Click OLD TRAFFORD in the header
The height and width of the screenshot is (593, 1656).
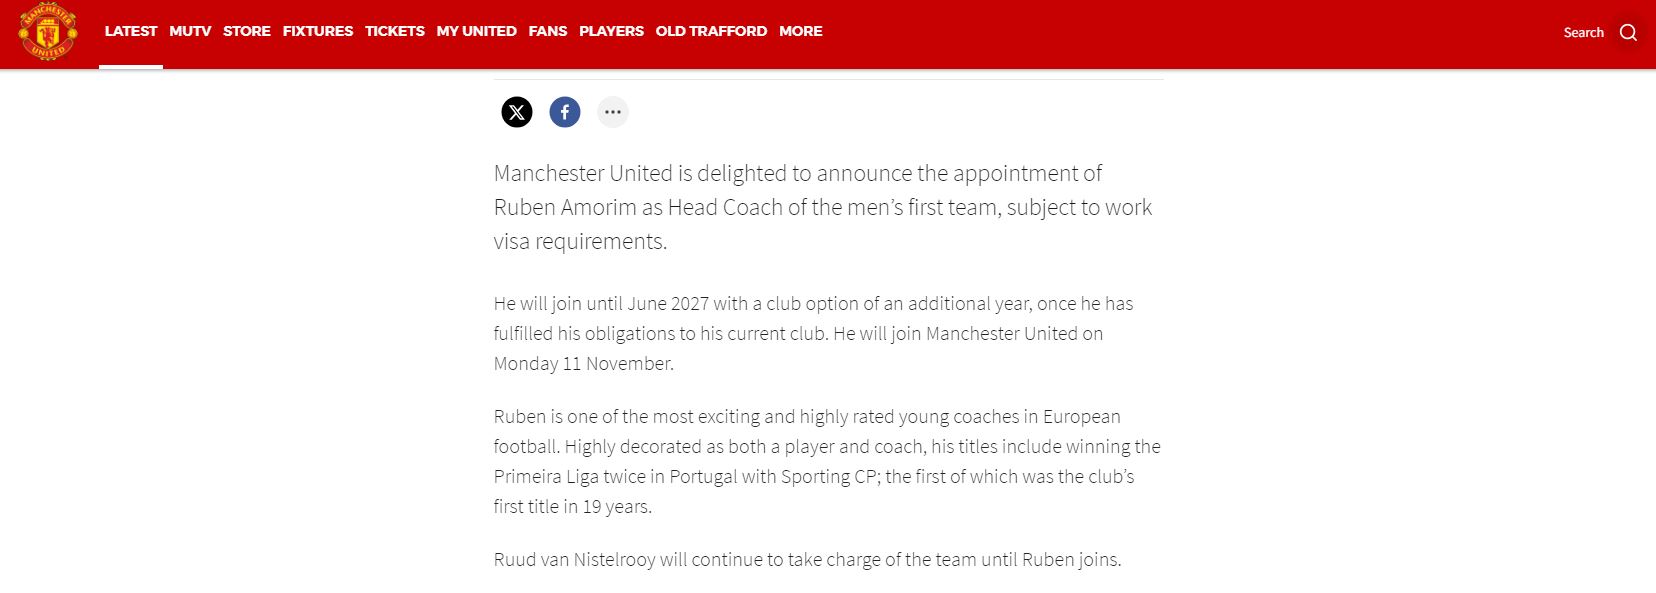pos(711,31)
